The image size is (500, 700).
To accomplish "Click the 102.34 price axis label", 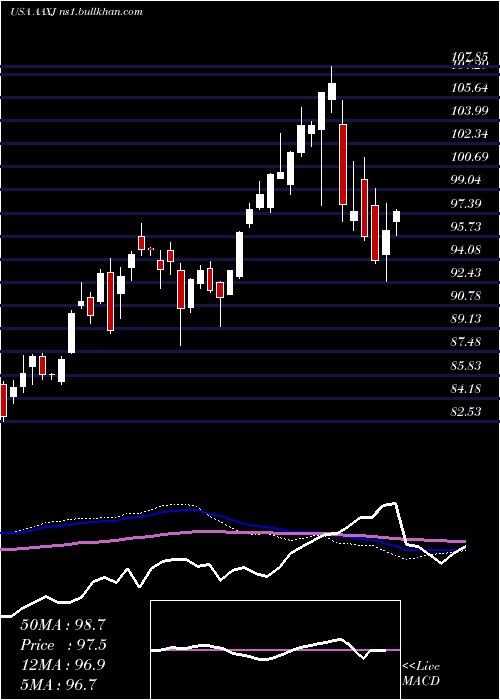I will click(x=469, y=134).
